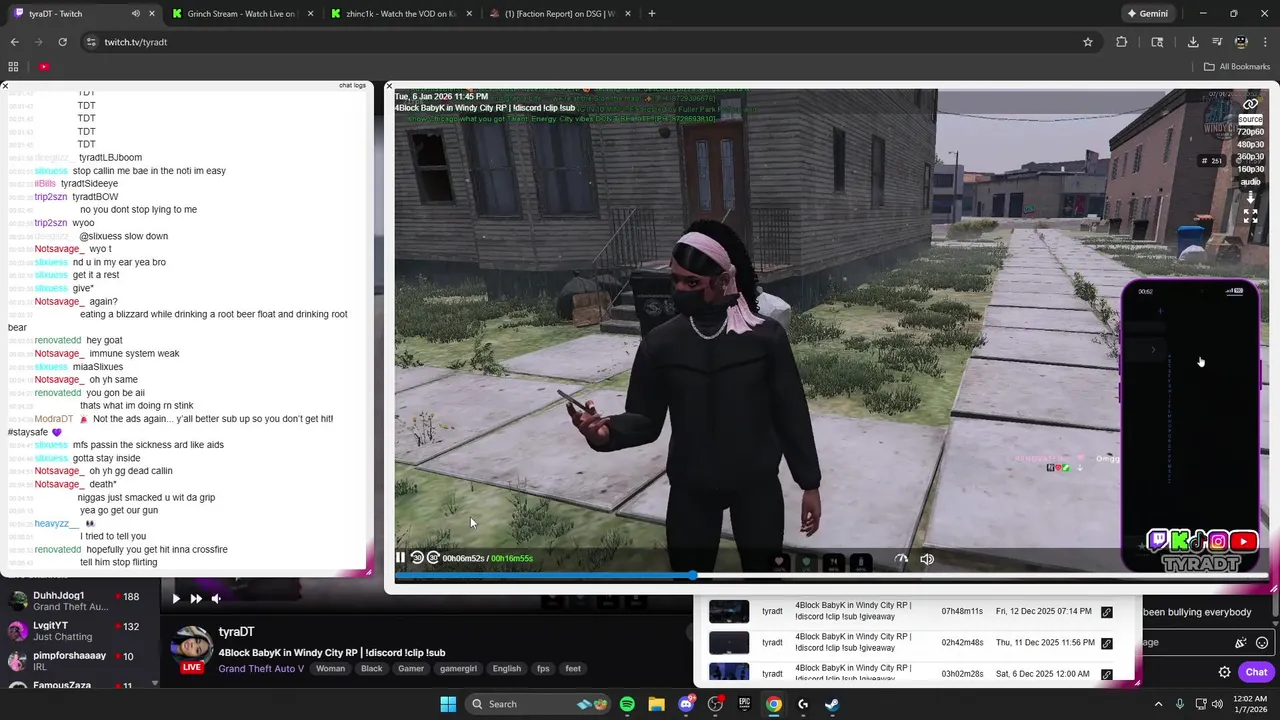Image resolution: width=1280 pixels, height=720 pixels.
Task: Open chat logs label link
Action: [x=352, y=85]
